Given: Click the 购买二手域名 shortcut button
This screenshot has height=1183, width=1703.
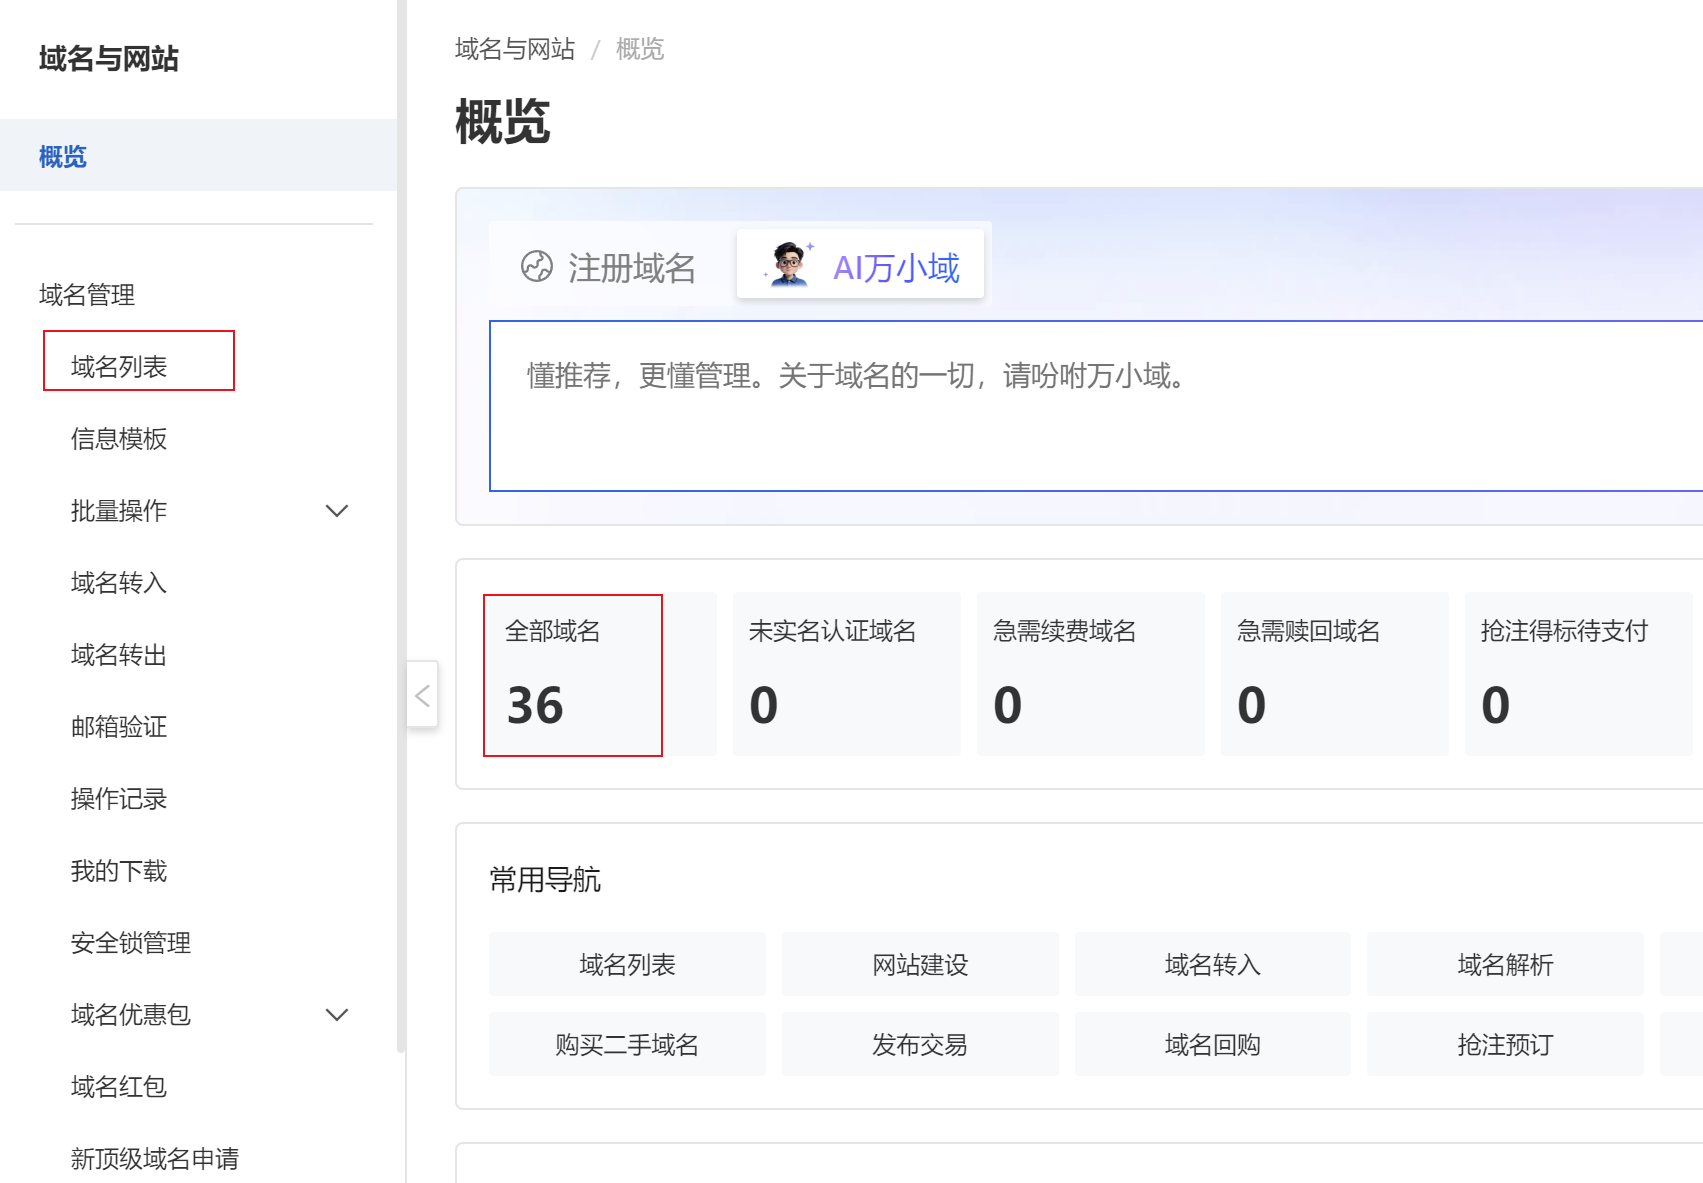Looking at the screenshot, I should coord(627,1045).
